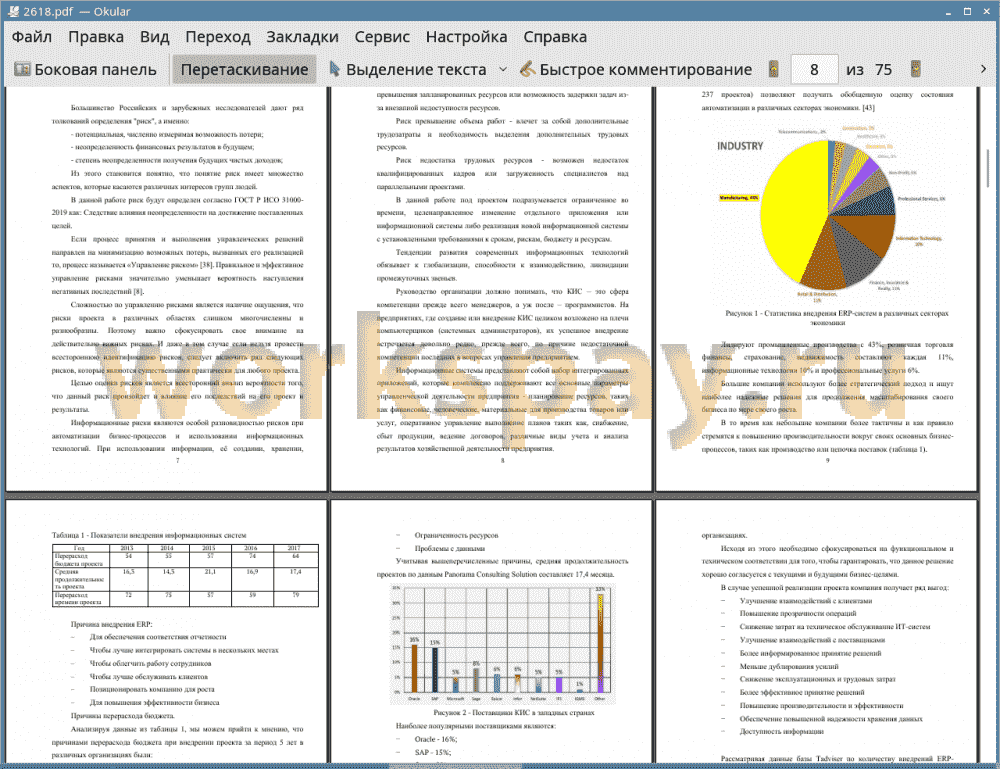Click the list item "Доступность информации"
The image size is (1000, 769).
pyautogui.click(x=782, y=731)
